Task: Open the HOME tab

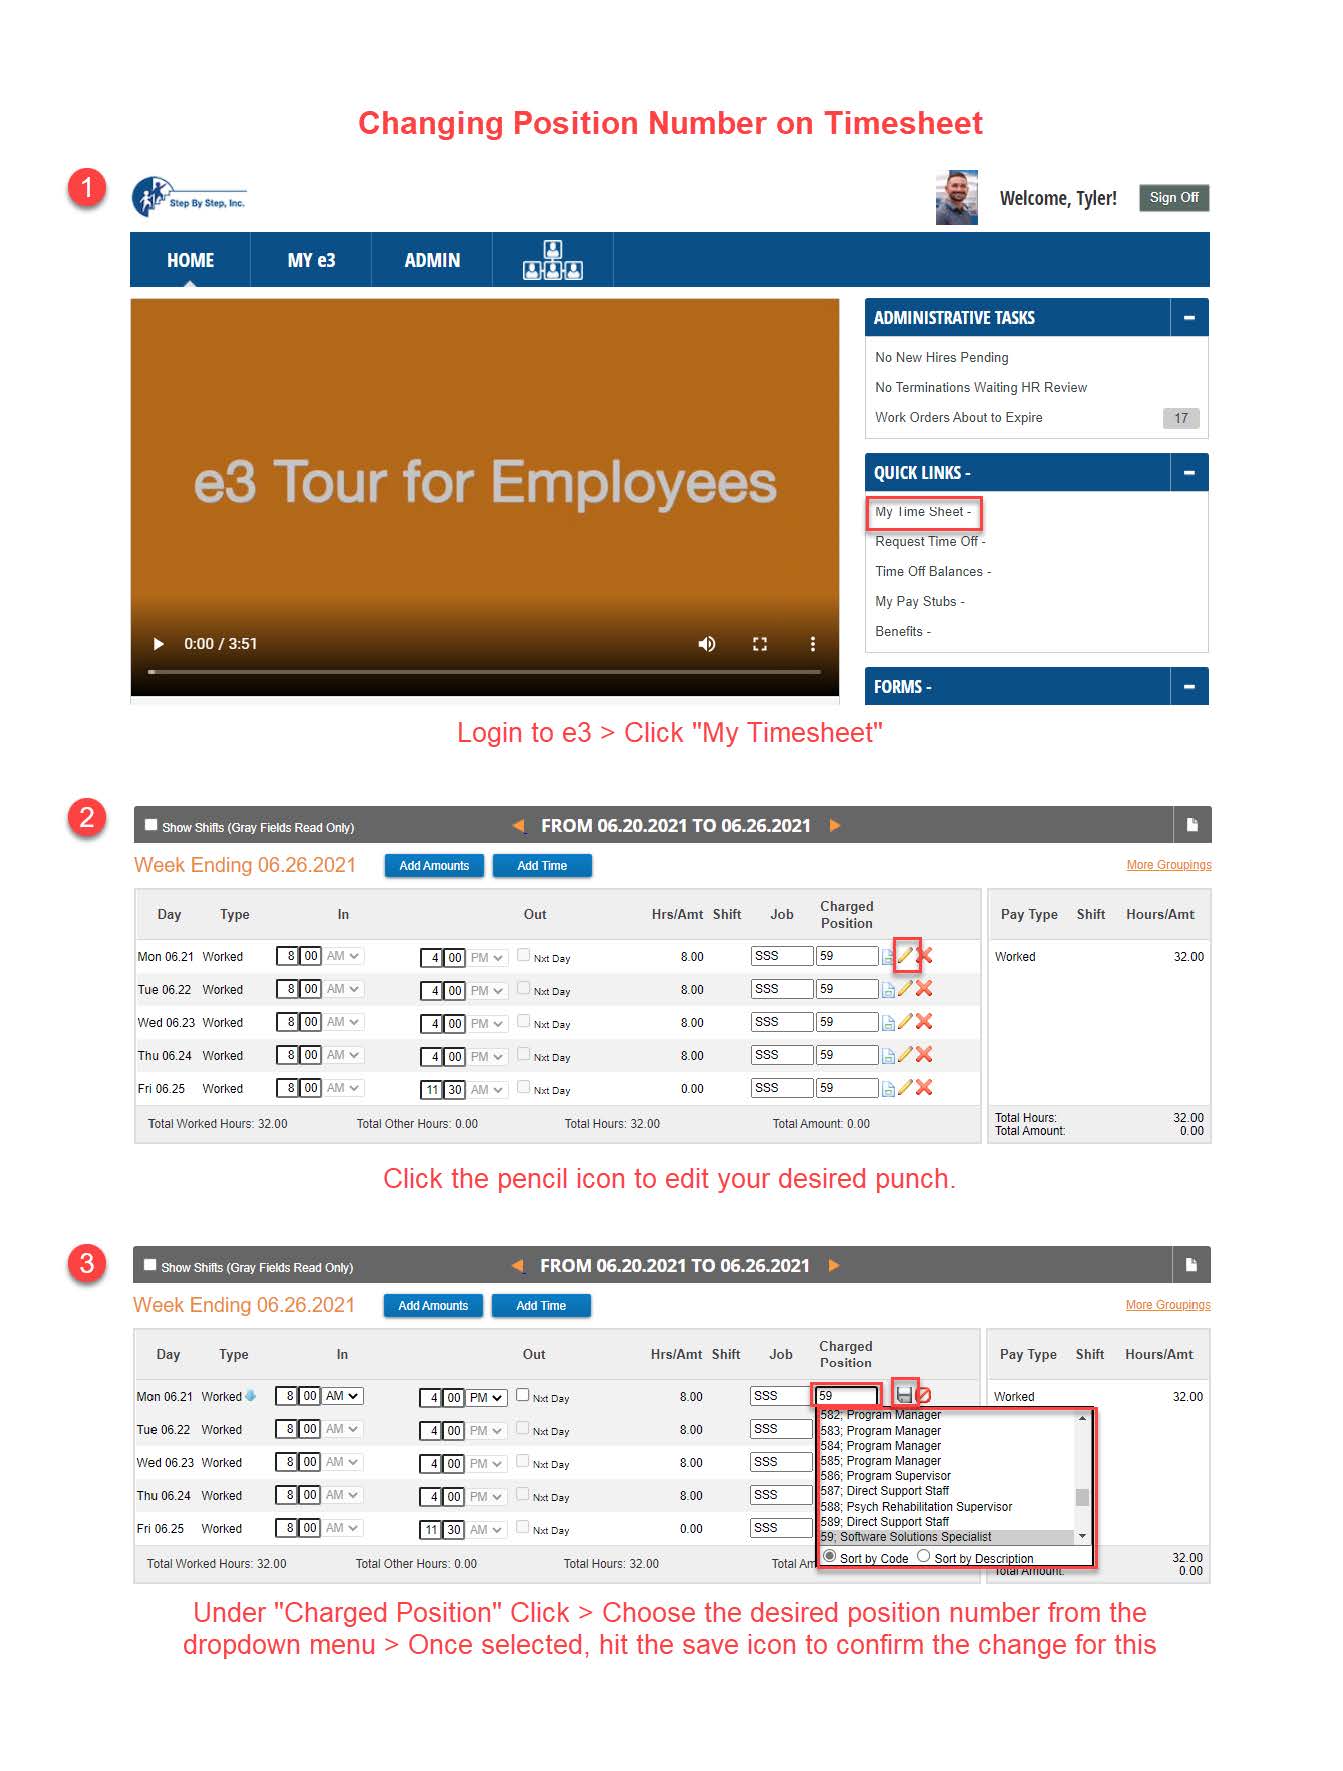Action: [190, 260]
